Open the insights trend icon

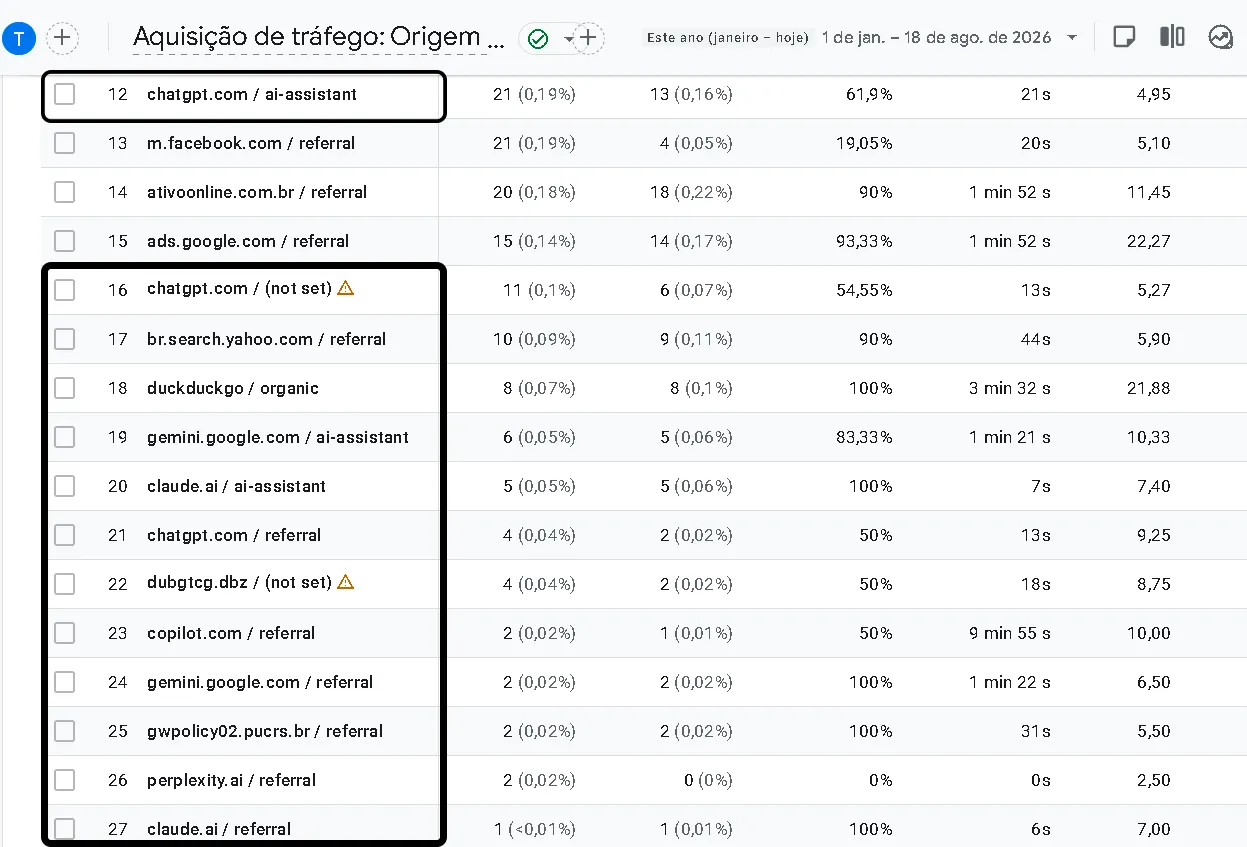[x=1220, y=38]
